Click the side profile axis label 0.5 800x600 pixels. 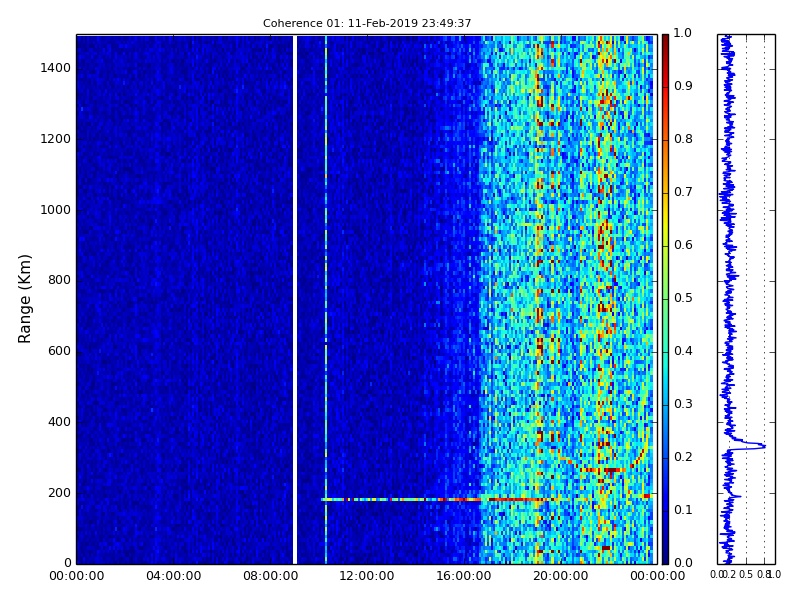(746, 574)
